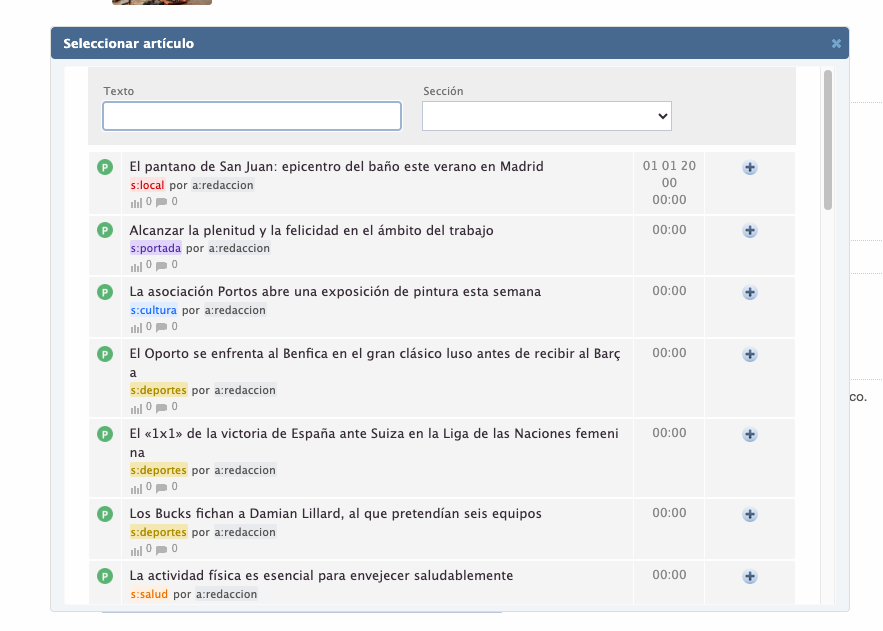The width and height of the screenshot is (883, 631).
Task: Open article title about Bucks and Damian Lillard
Action: (x=335, y=514)
